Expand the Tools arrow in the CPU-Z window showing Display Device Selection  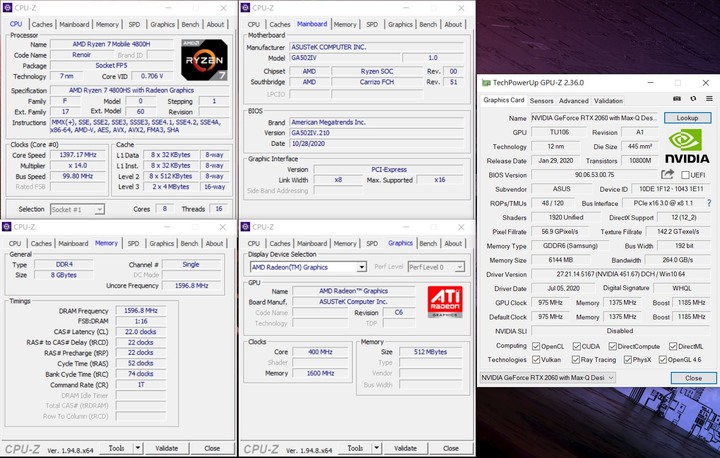pos(377,448)
